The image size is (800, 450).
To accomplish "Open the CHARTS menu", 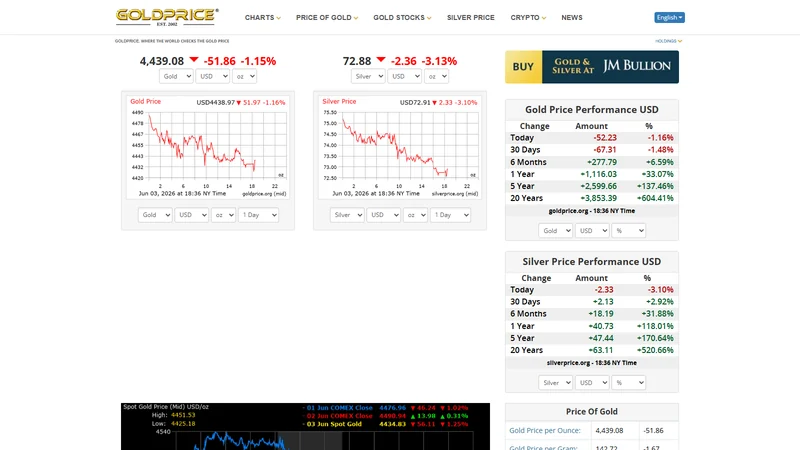I will (262, 17).
